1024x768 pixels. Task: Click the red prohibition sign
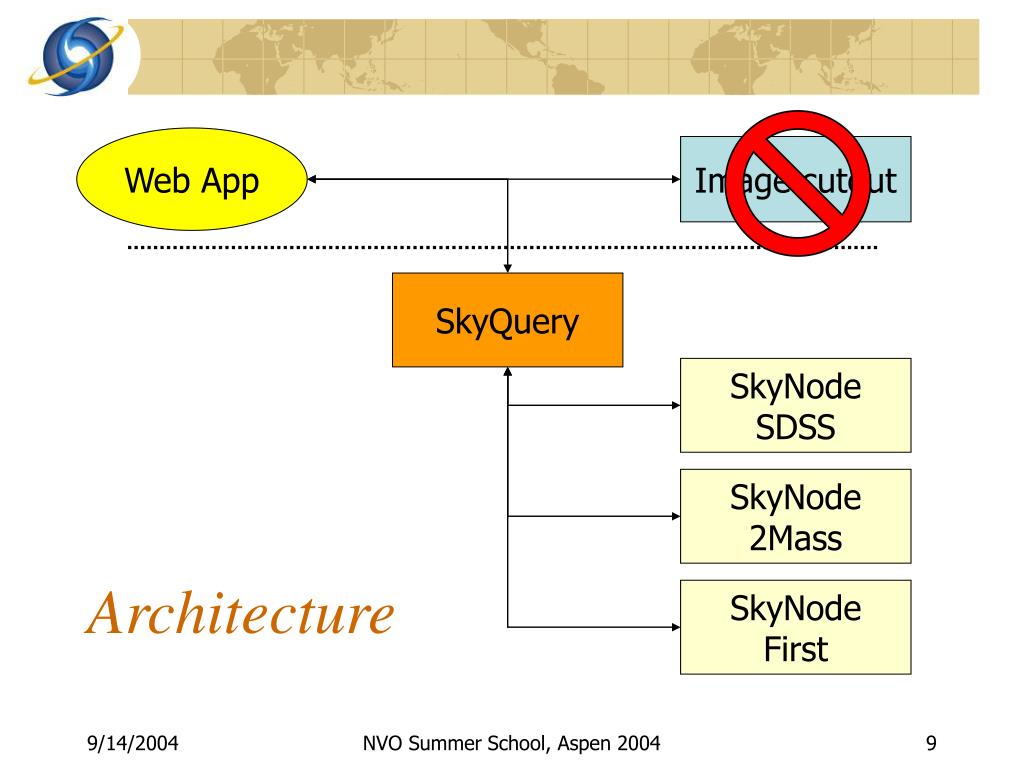[797, 183]
